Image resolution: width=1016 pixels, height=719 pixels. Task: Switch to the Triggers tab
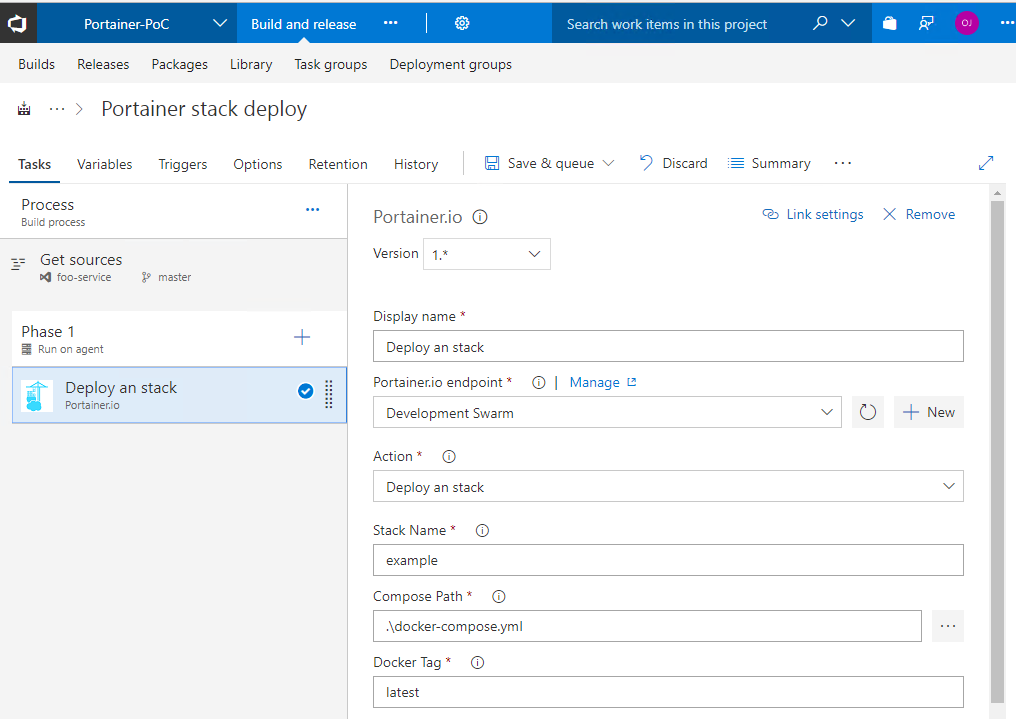pos(183,165)
